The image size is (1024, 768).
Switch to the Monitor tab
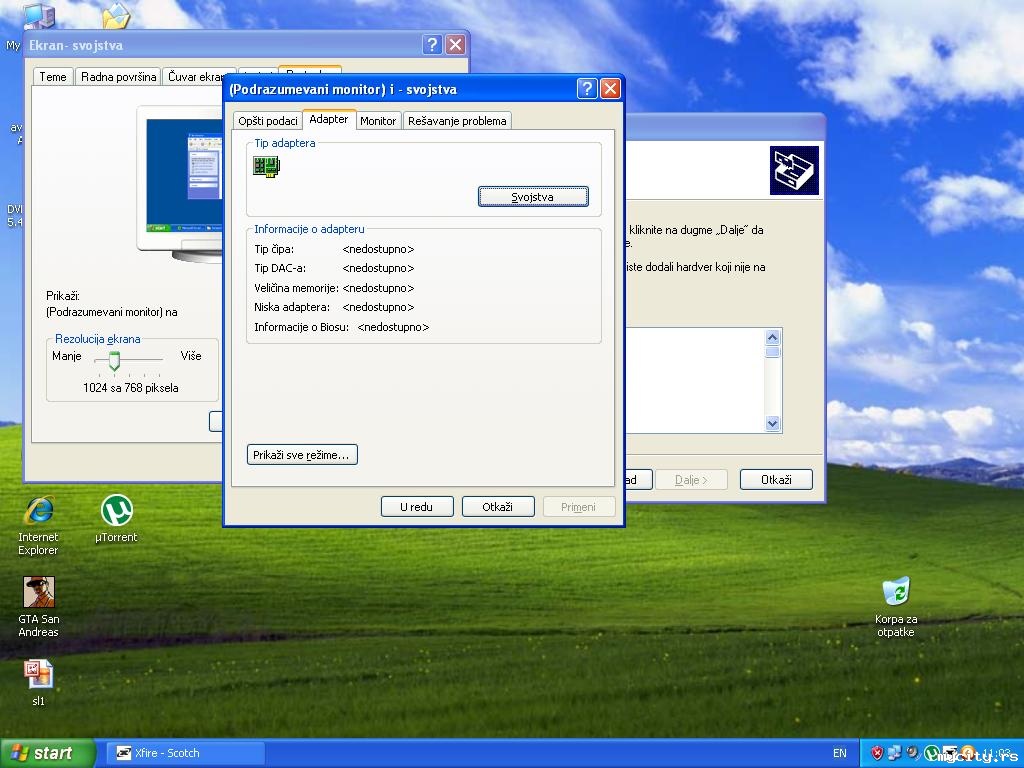378,121
